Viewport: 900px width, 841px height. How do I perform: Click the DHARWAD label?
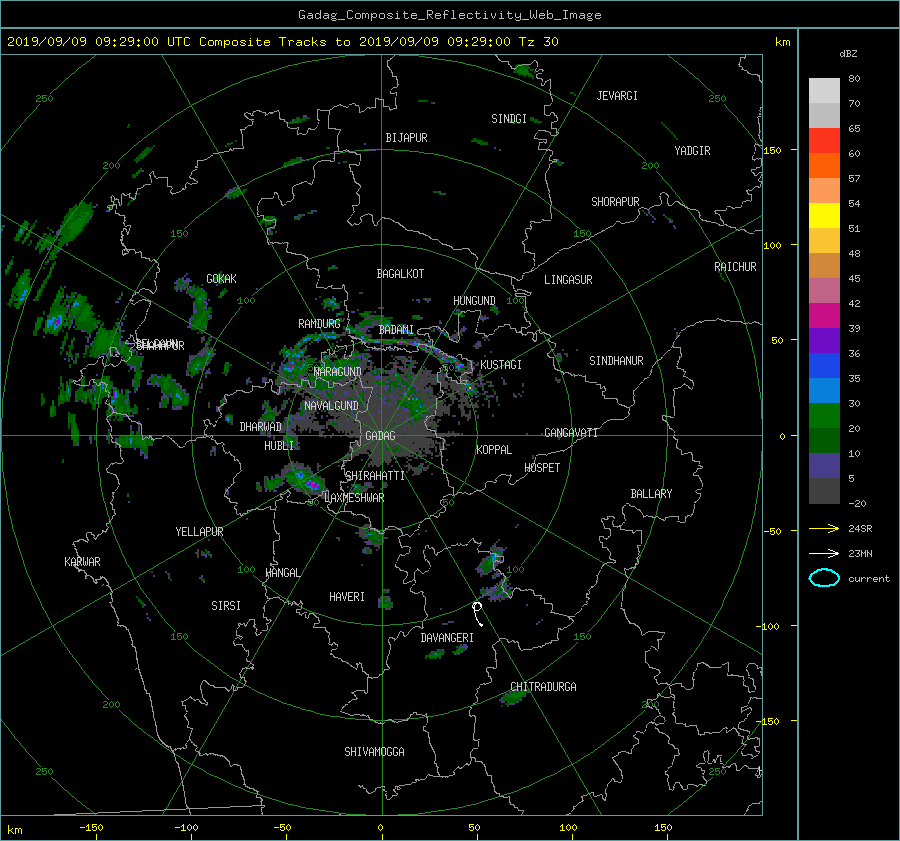(261, 427)
